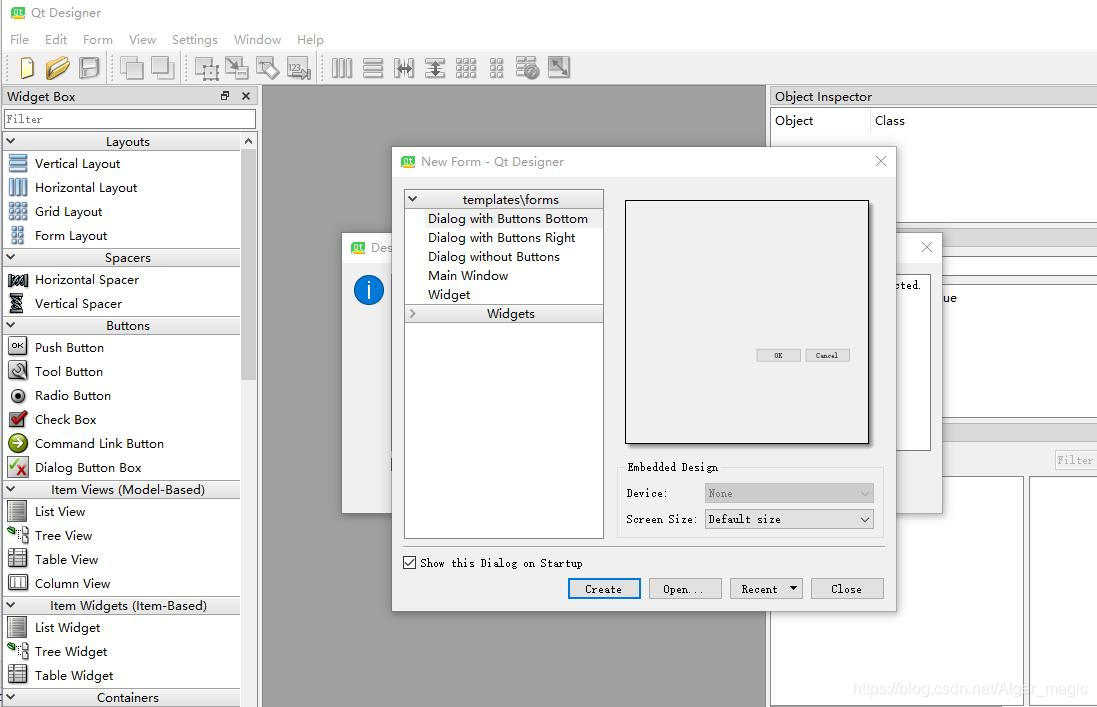Open the Form menu
Viewport: 1097px width, 707px height.
point(97,40)
